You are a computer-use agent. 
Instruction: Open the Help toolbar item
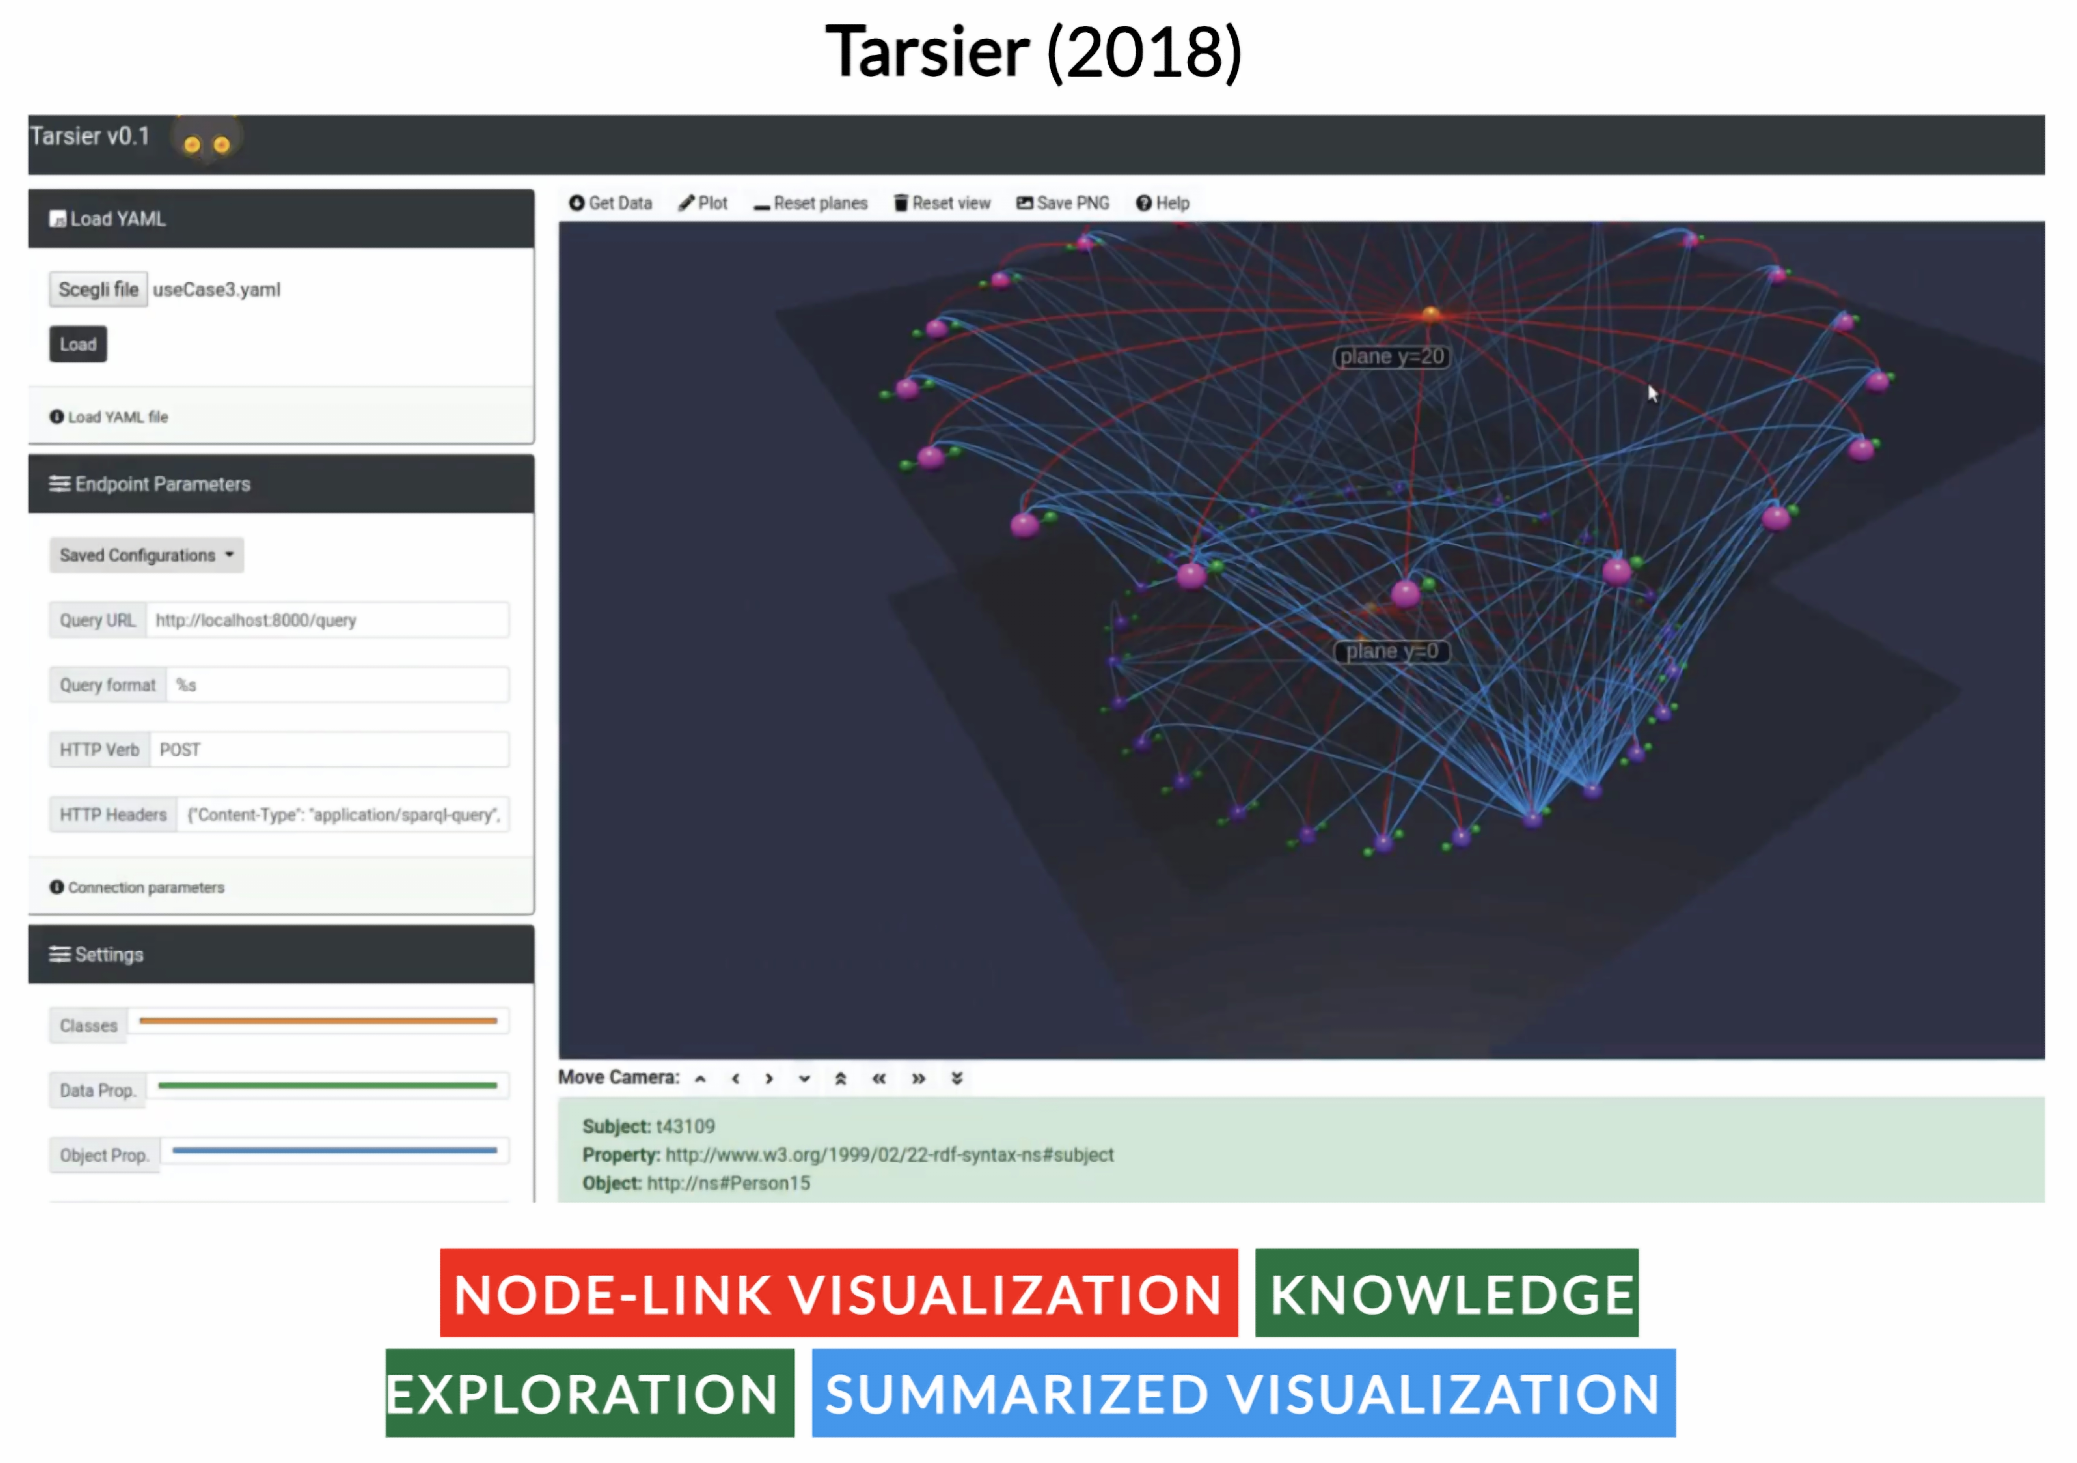[x=1162, y=203]
